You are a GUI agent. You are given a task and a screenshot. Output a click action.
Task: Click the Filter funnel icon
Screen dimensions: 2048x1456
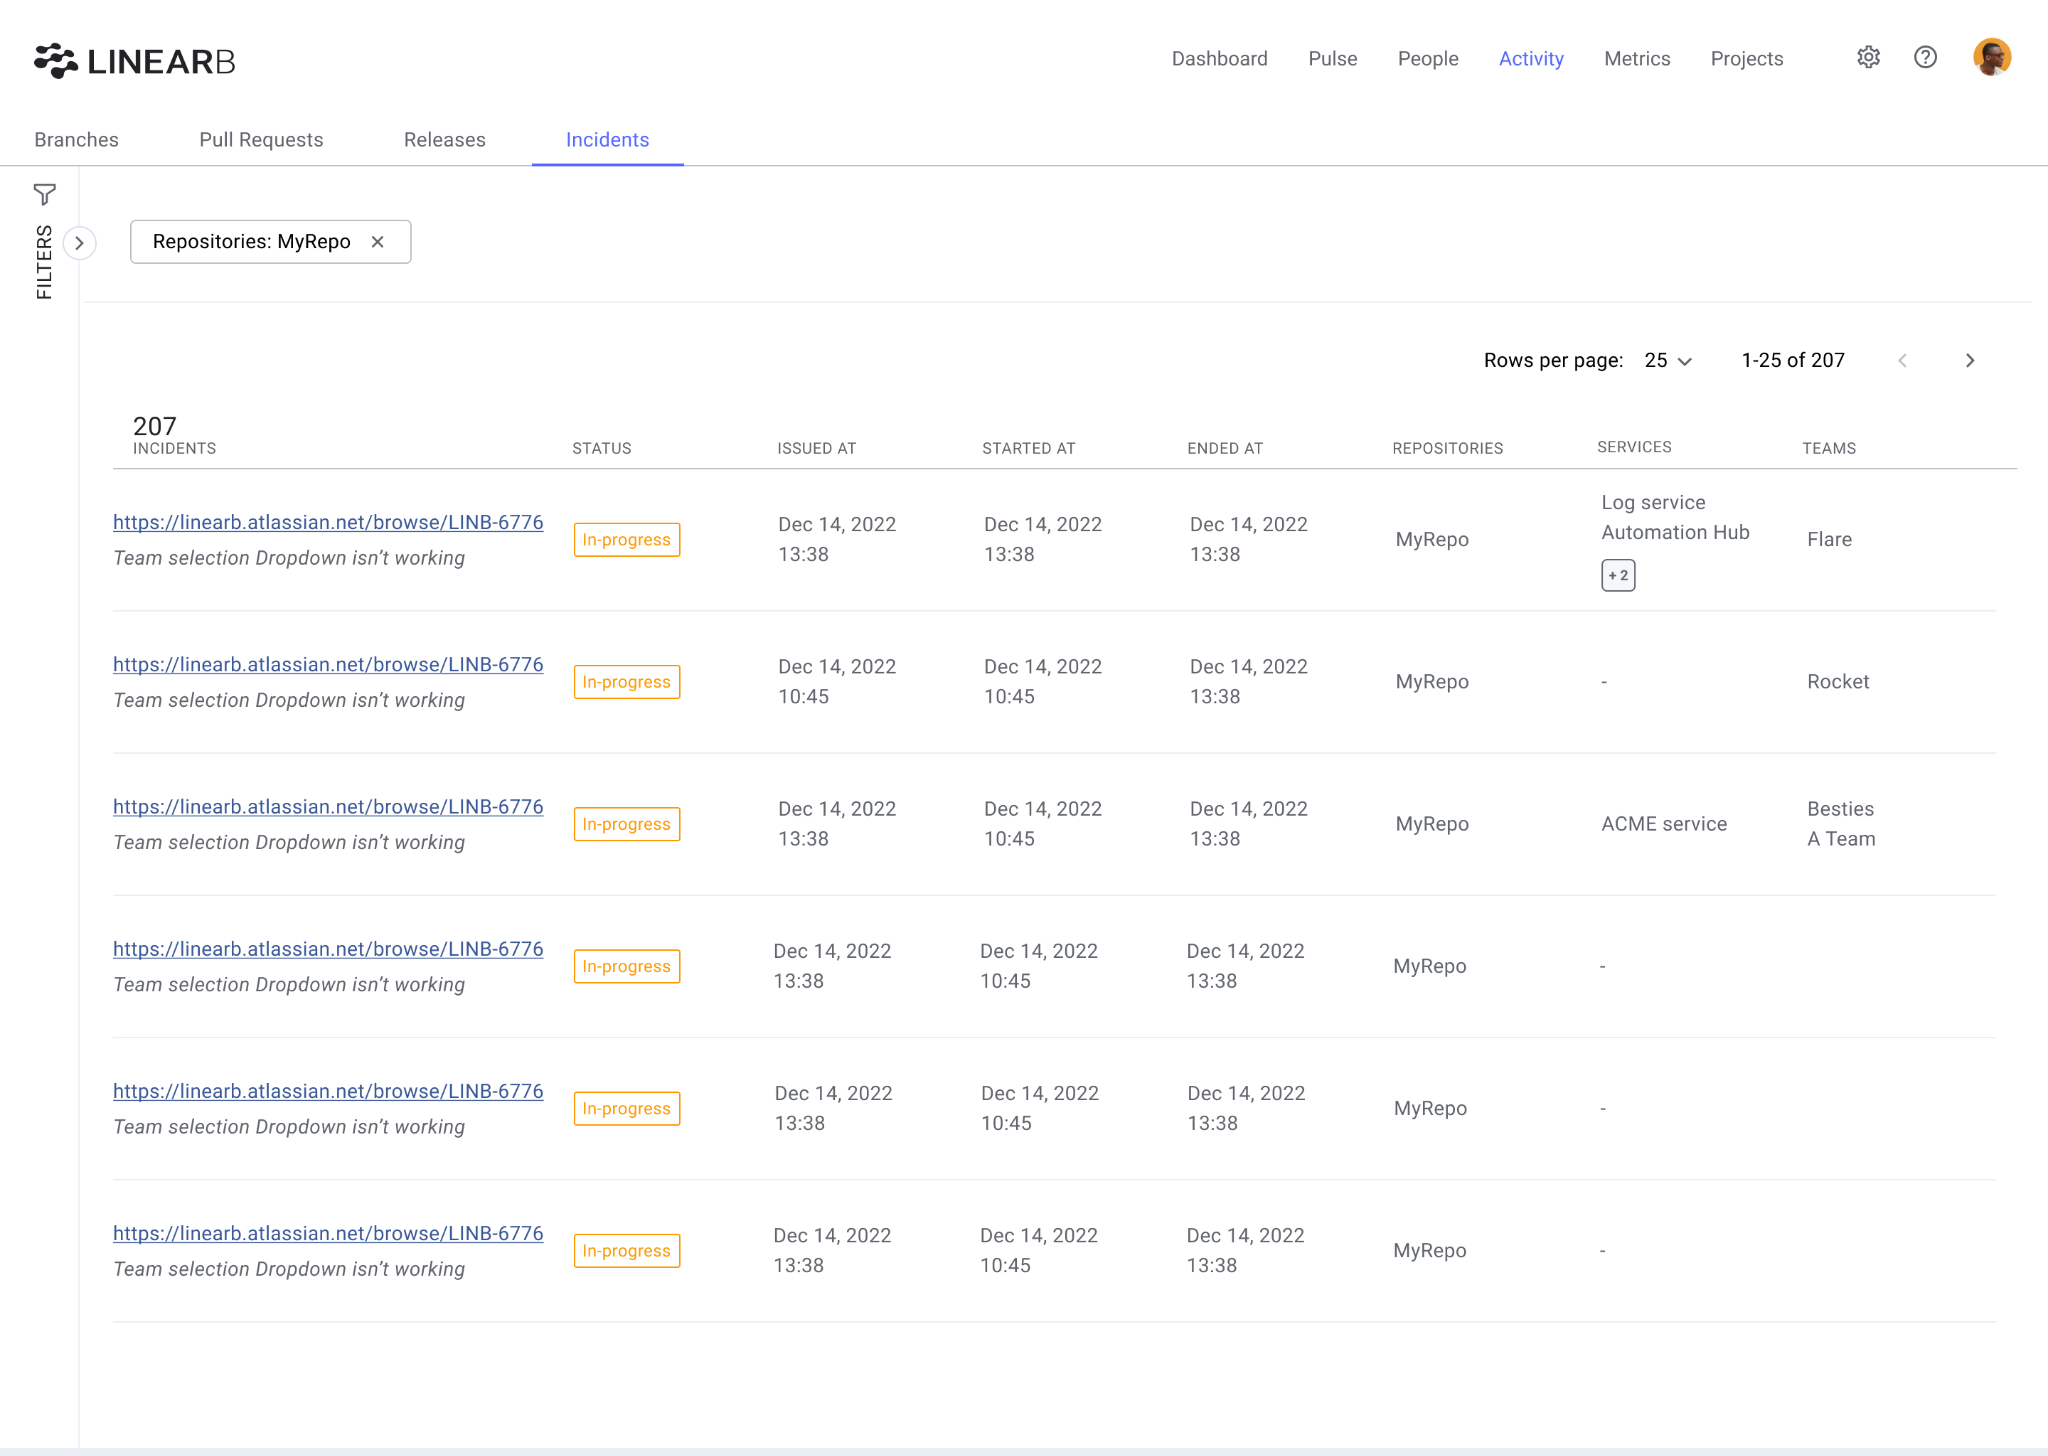pyautogui.click(x=44, y=194)
